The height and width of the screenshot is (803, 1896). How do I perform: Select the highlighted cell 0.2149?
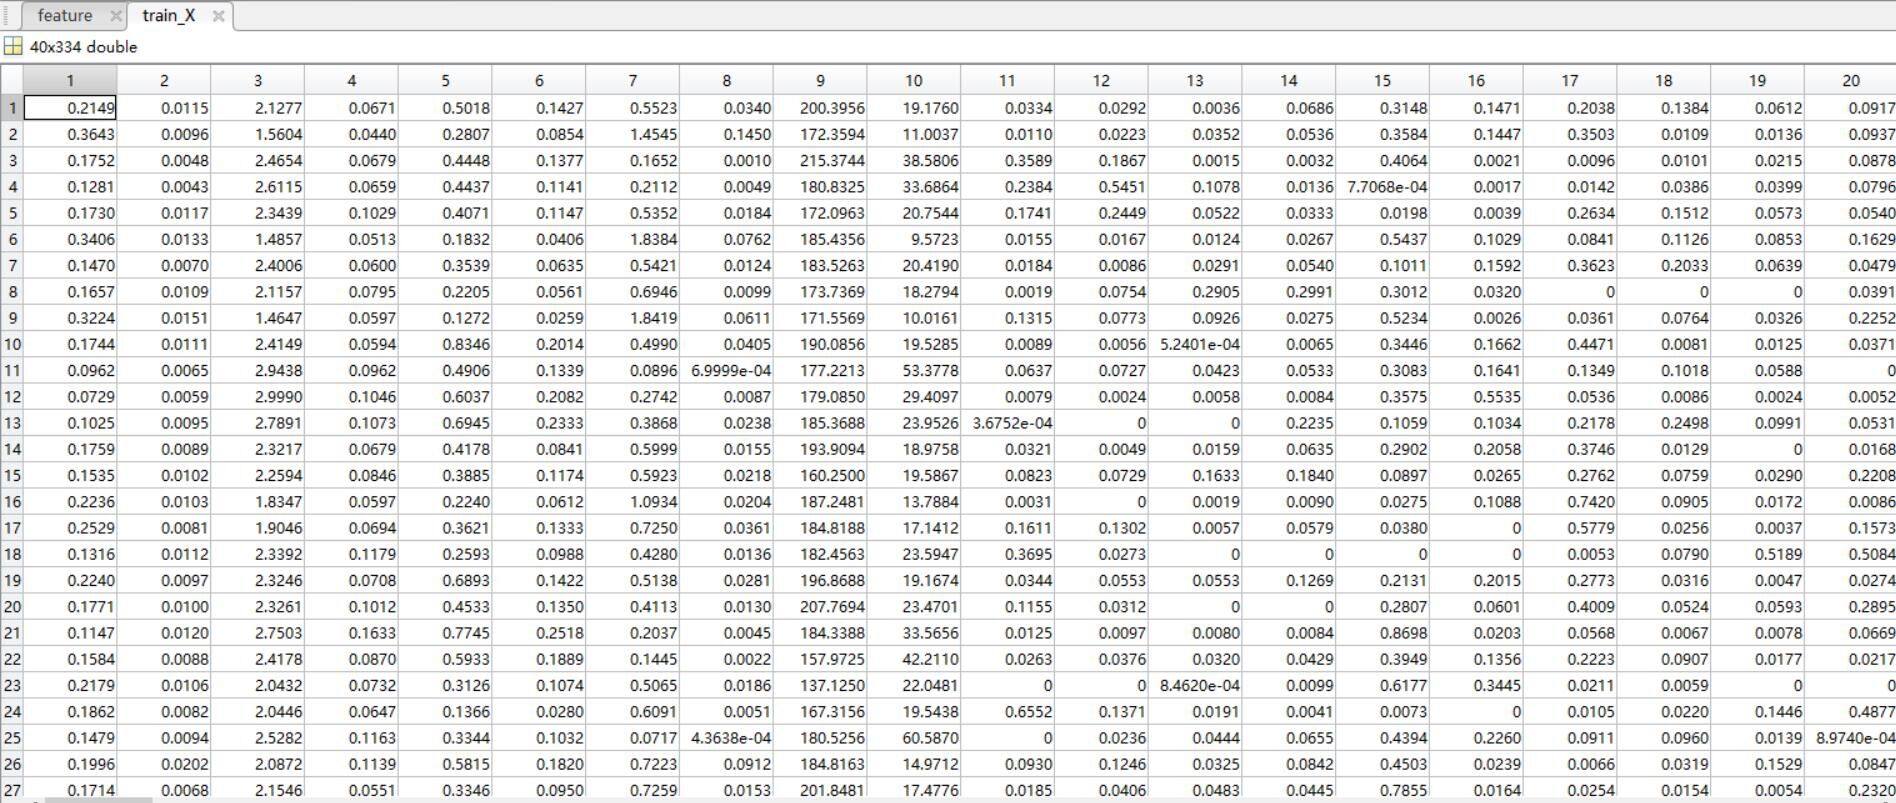click(x=70, y=108)
